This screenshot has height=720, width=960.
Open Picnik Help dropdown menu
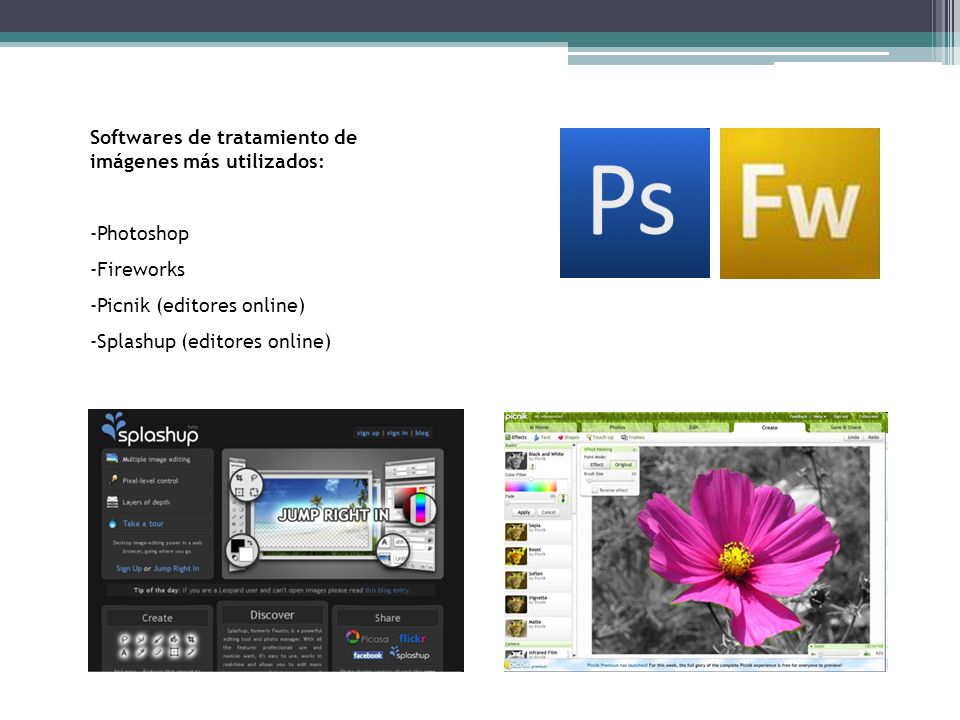[820, 416]
